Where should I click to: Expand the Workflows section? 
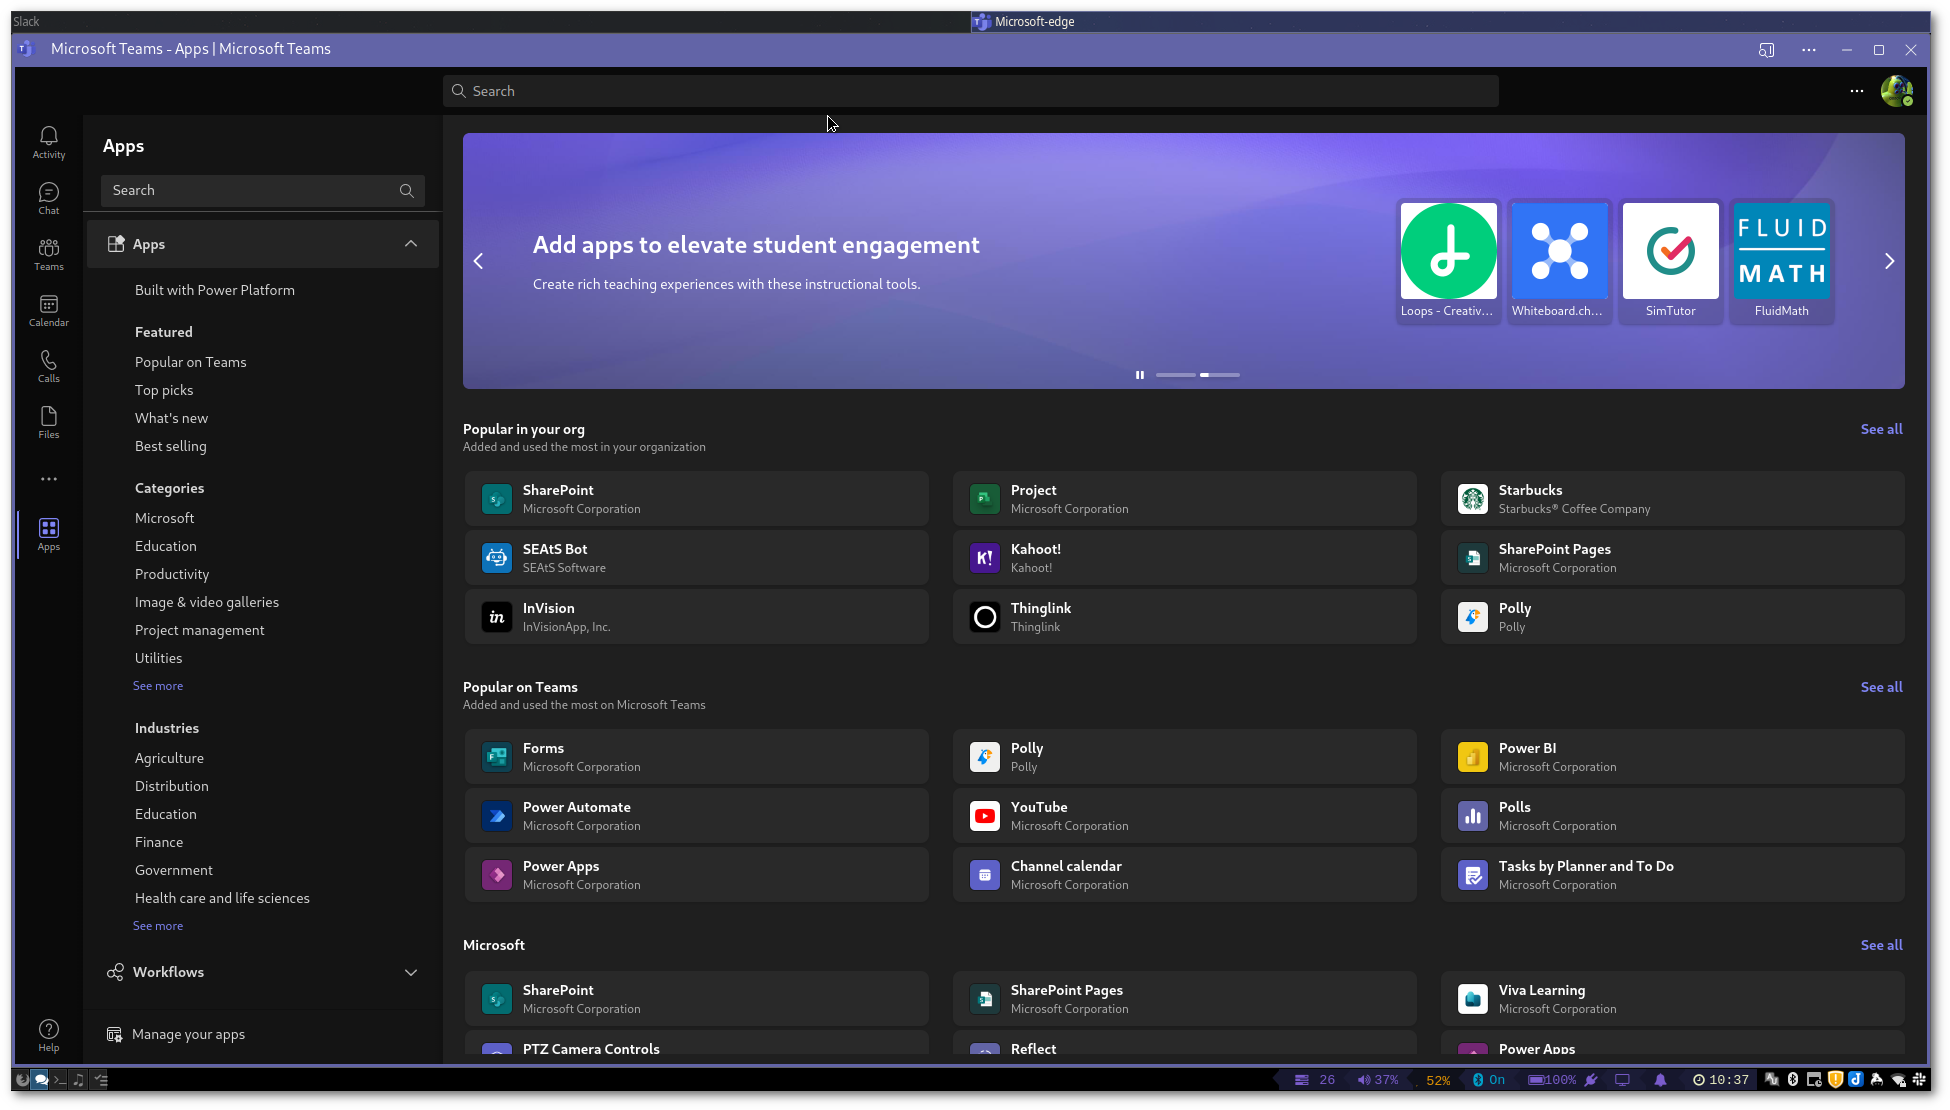tap(263, 972)
